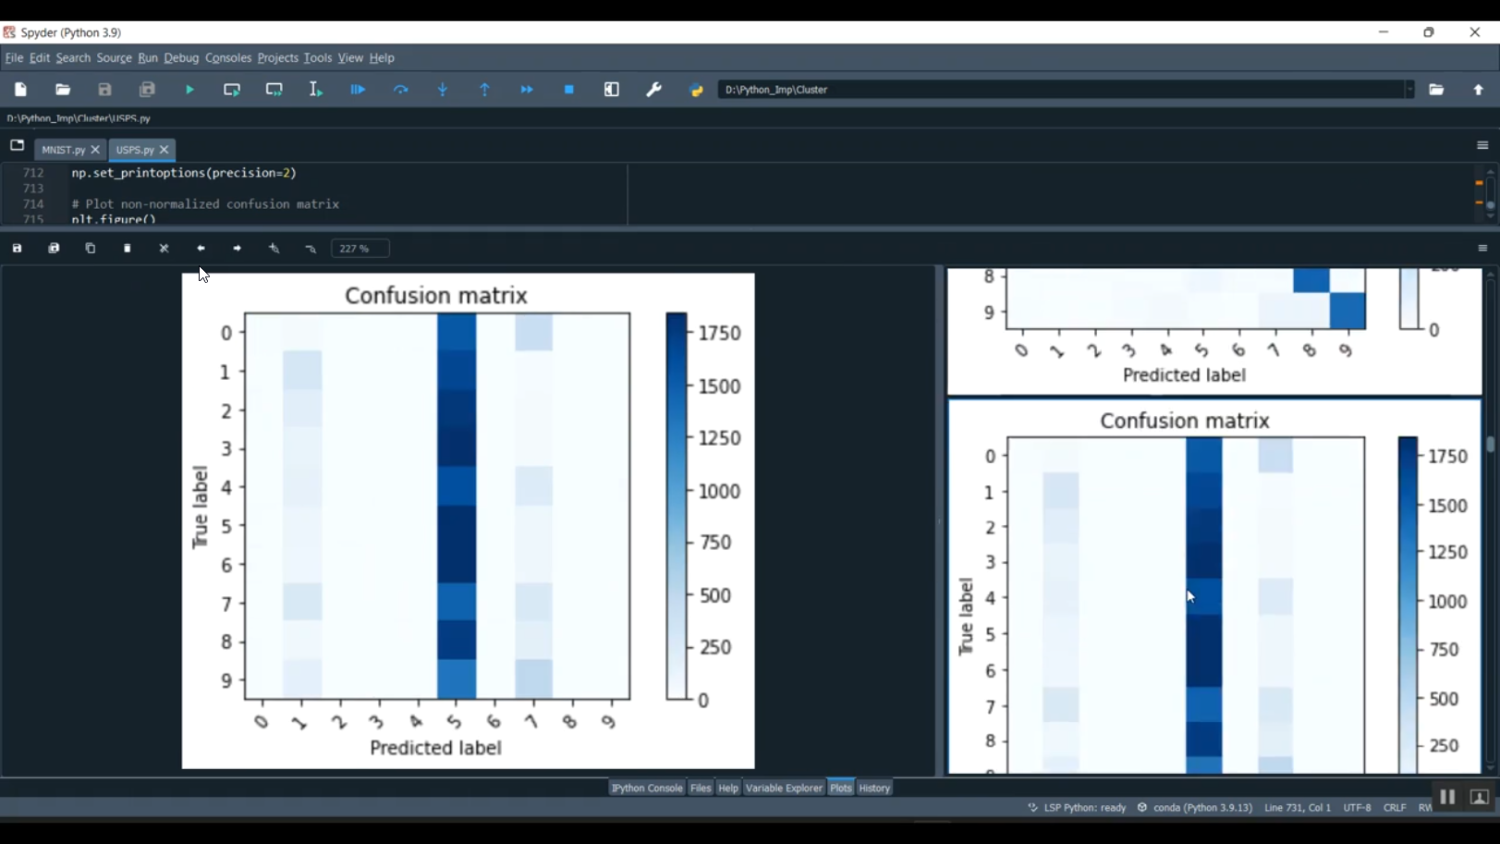Click the Debug file icon
Screen dimensions: 1500x844
(x=358, y=90)
